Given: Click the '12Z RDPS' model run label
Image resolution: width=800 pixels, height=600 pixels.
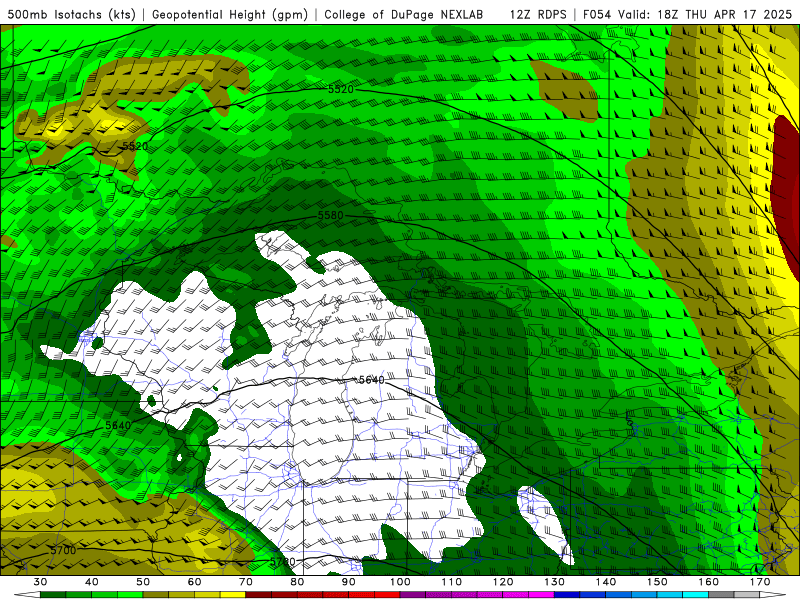Looking at the screenshot, I should (x=538, y=15).
